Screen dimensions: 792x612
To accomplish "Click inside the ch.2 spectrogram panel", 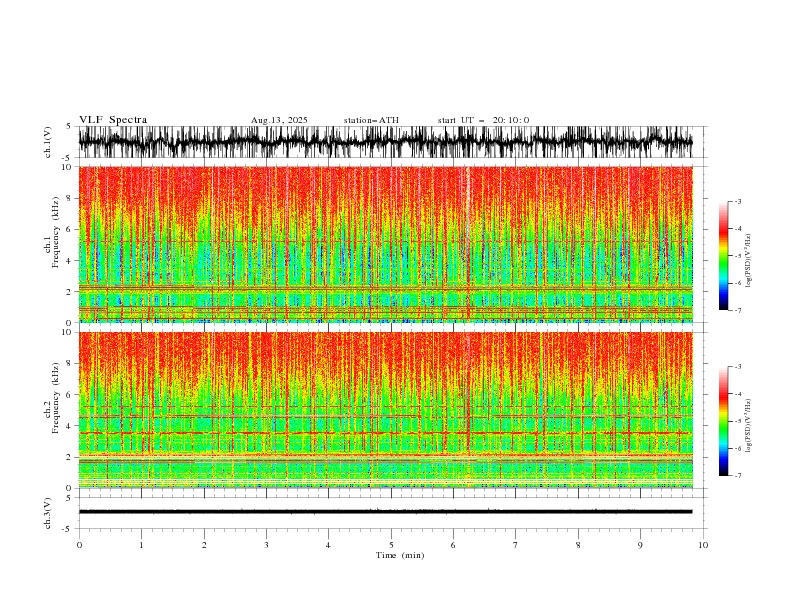I will click(385, 410).
